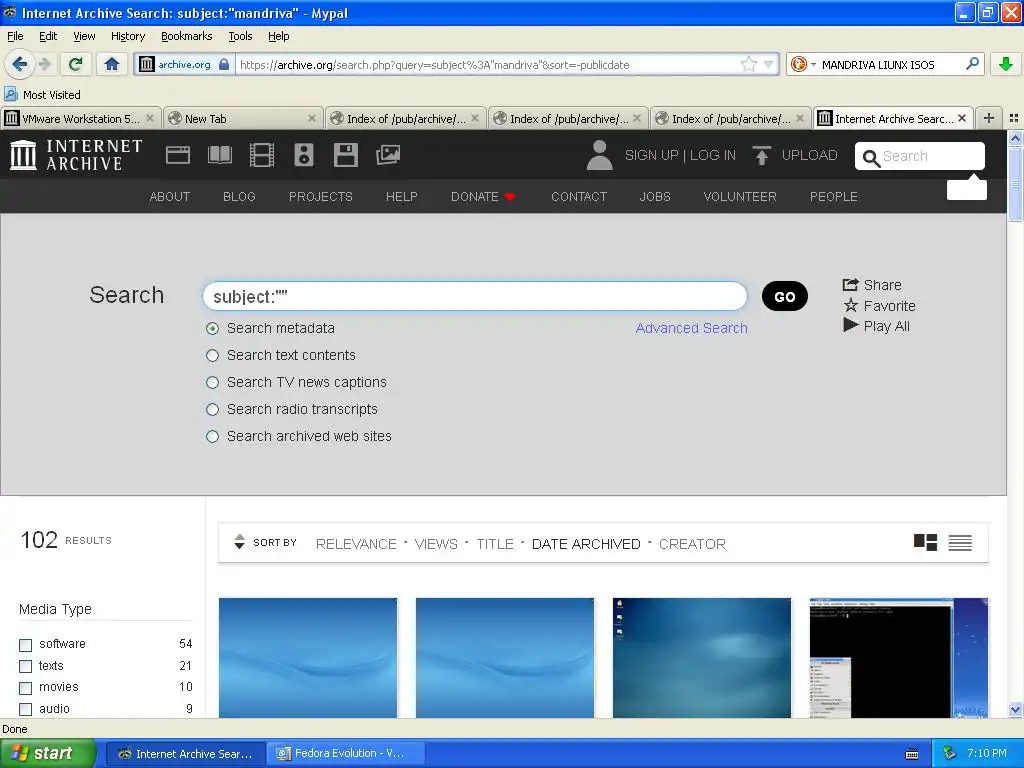1024x768 pixels.
Task: Open the File menu
Action: (15, 36)
